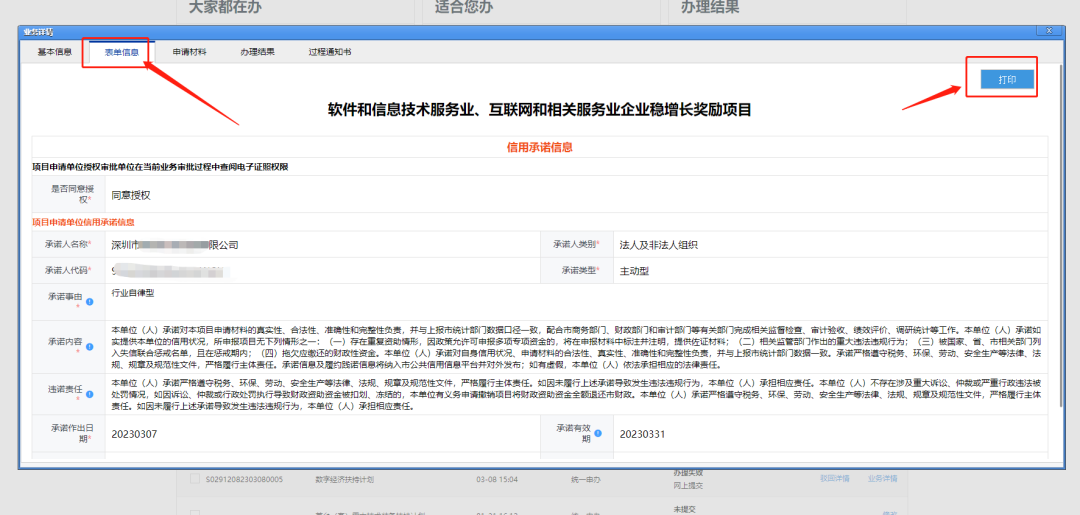Click the 承诺人类别 field label

point(577,244)
